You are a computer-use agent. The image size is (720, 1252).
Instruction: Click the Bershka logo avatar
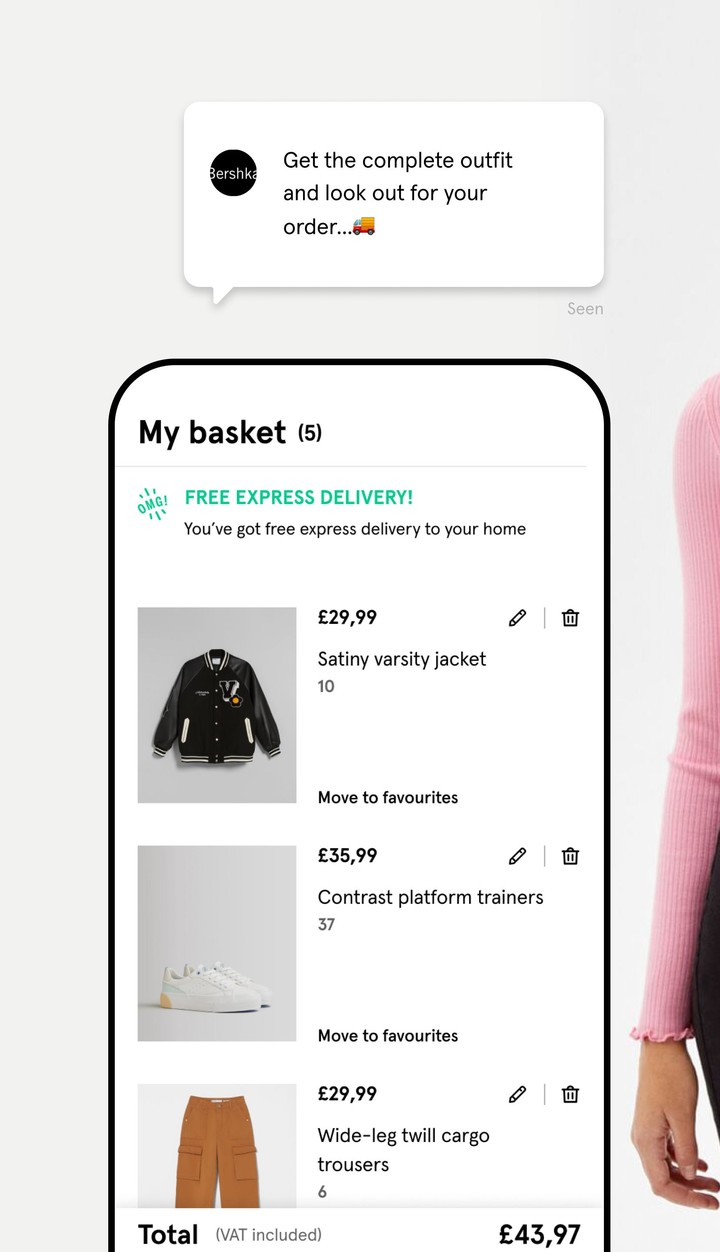point(233,173)
